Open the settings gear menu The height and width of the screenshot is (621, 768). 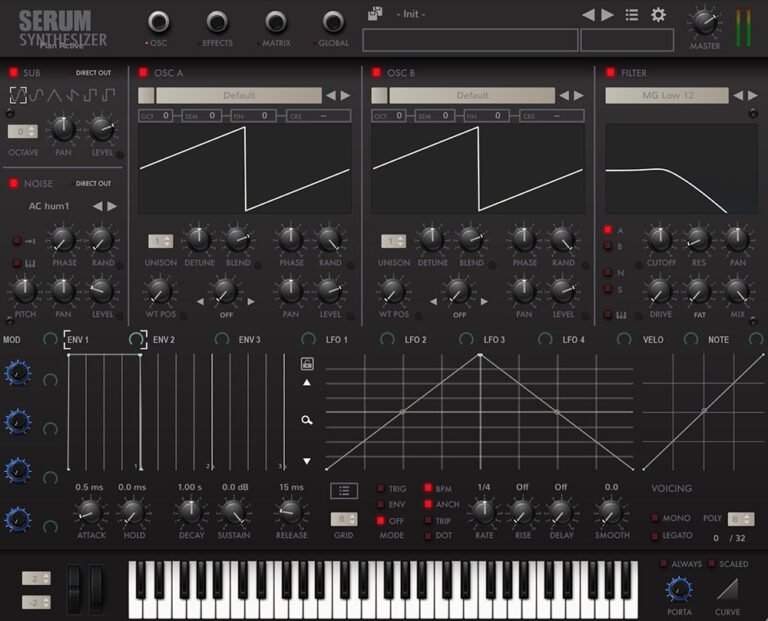pos(658,15)
